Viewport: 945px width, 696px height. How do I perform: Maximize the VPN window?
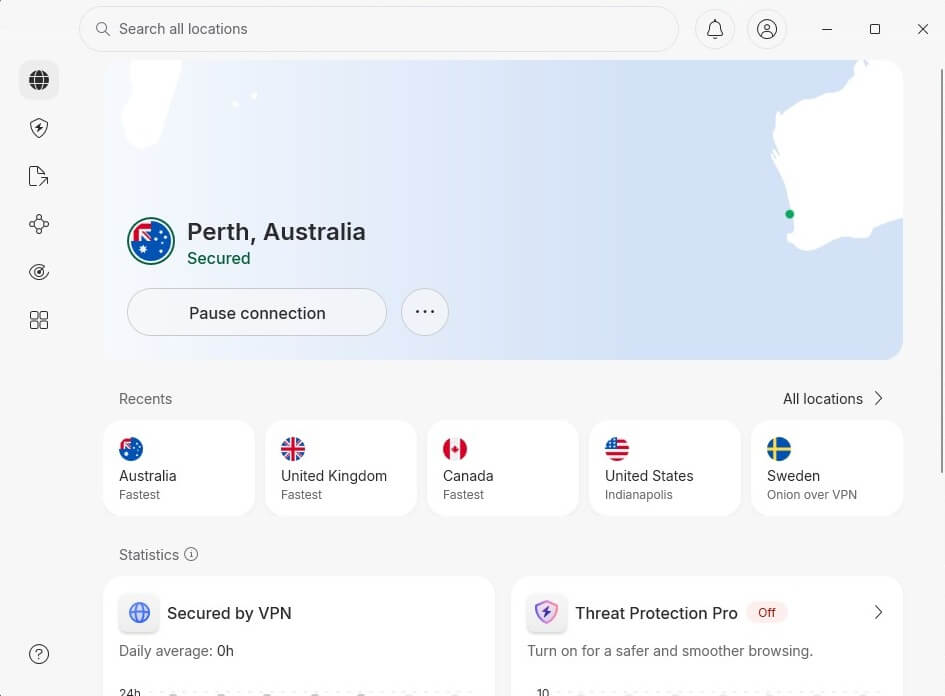tap(875, 29)
